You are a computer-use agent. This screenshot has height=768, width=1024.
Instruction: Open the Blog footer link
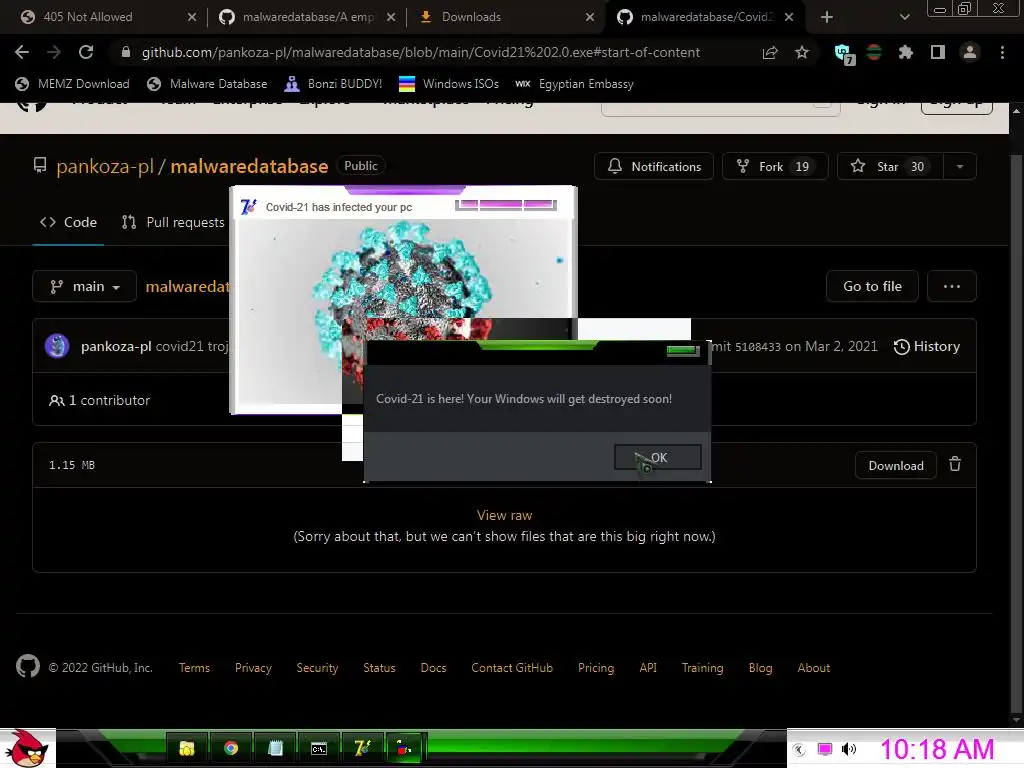tap(760, 667)
